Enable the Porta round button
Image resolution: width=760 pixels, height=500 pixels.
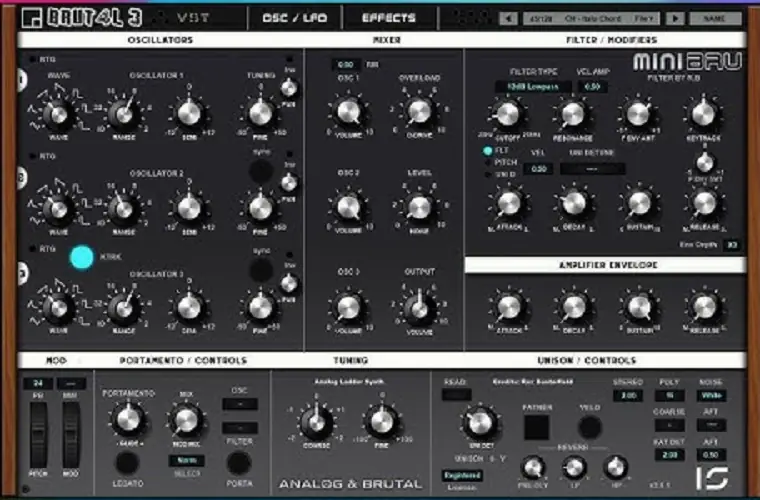coord(238,462)
